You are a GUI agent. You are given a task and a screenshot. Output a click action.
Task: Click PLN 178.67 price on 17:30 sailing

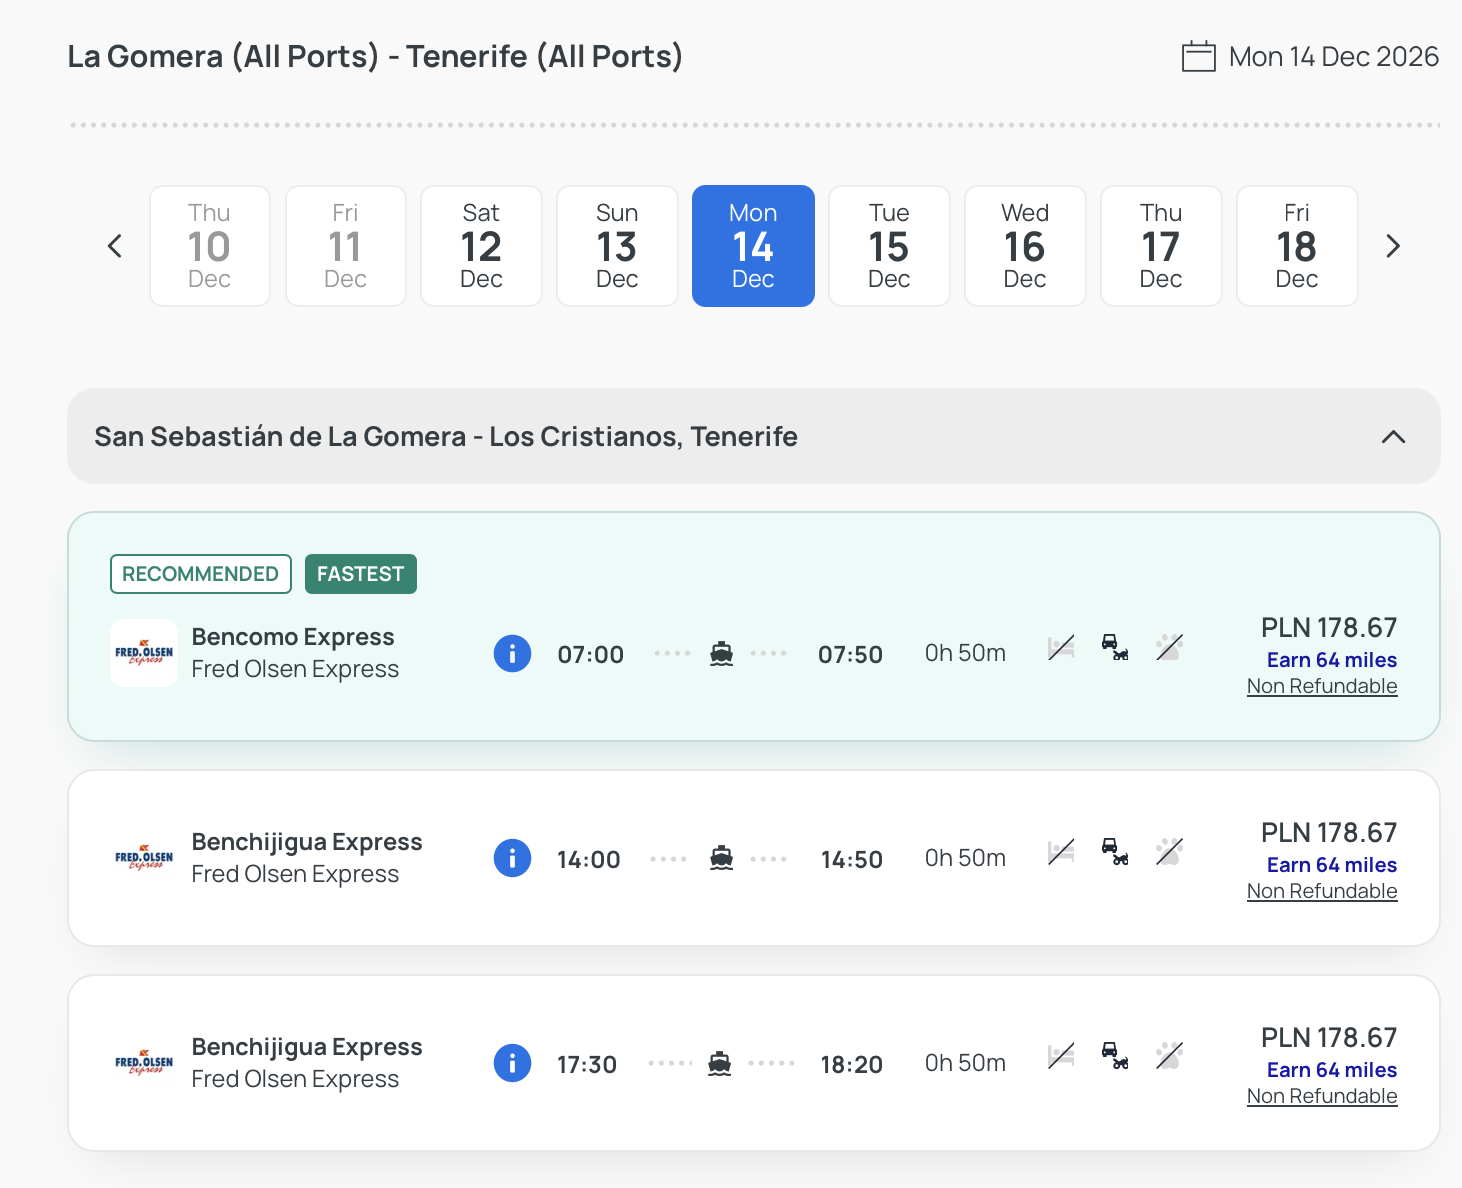(1329, 1038)
